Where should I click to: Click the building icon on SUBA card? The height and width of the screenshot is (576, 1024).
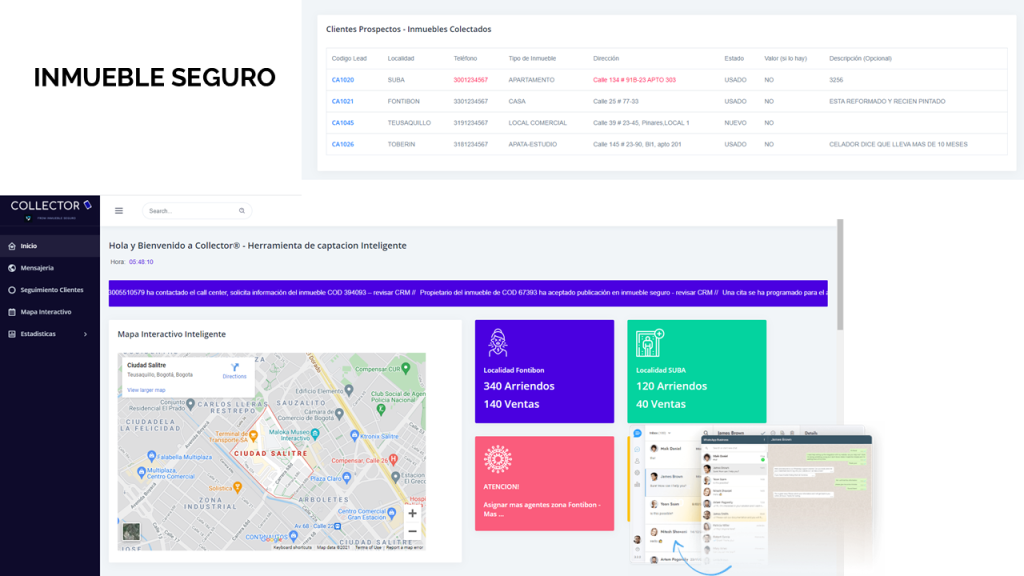(650, 343)
